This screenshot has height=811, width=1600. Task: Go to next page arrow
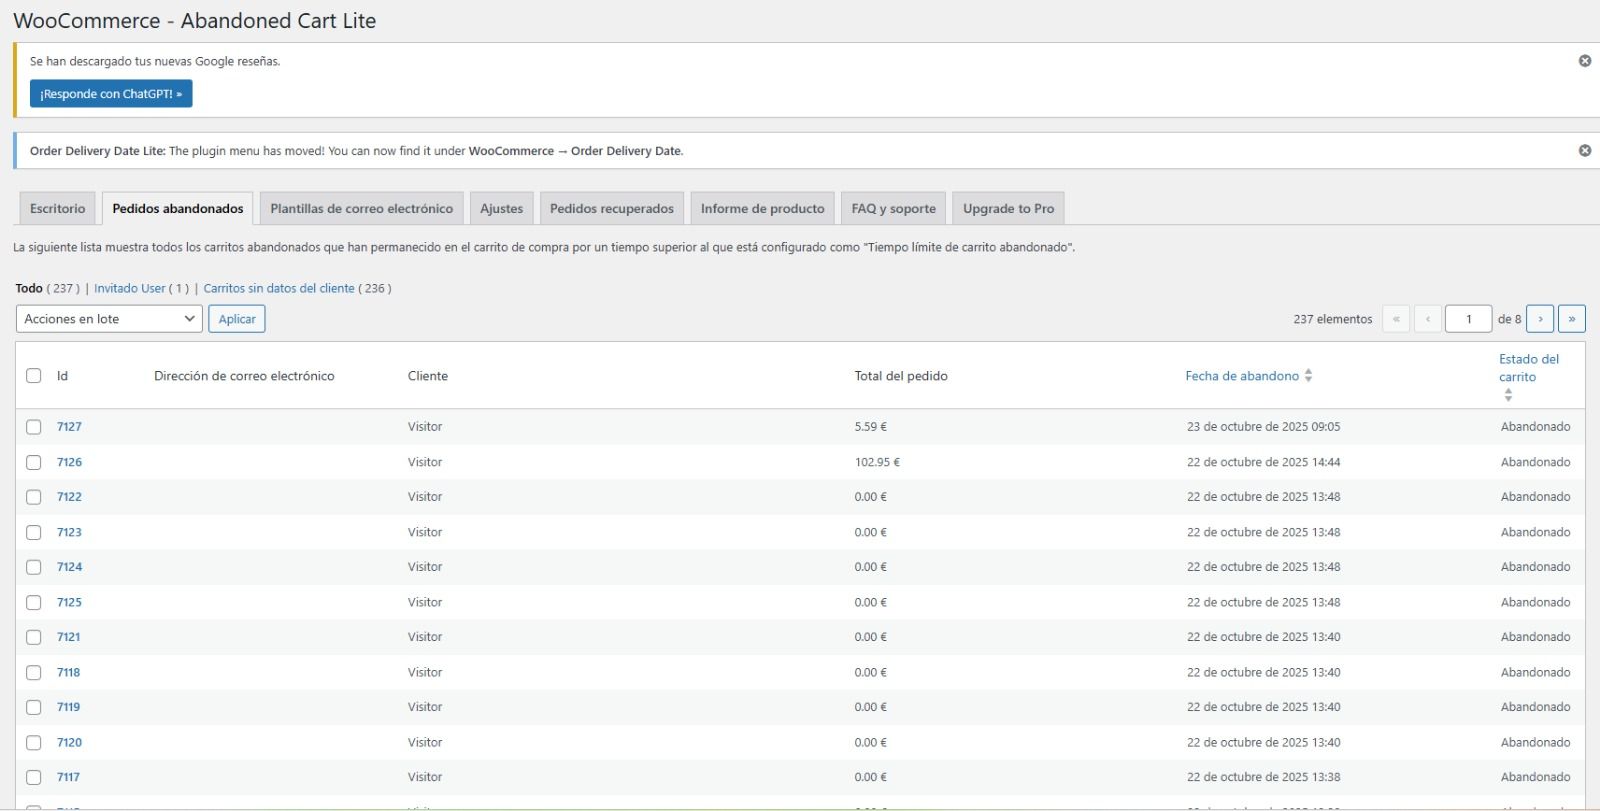1540,319
